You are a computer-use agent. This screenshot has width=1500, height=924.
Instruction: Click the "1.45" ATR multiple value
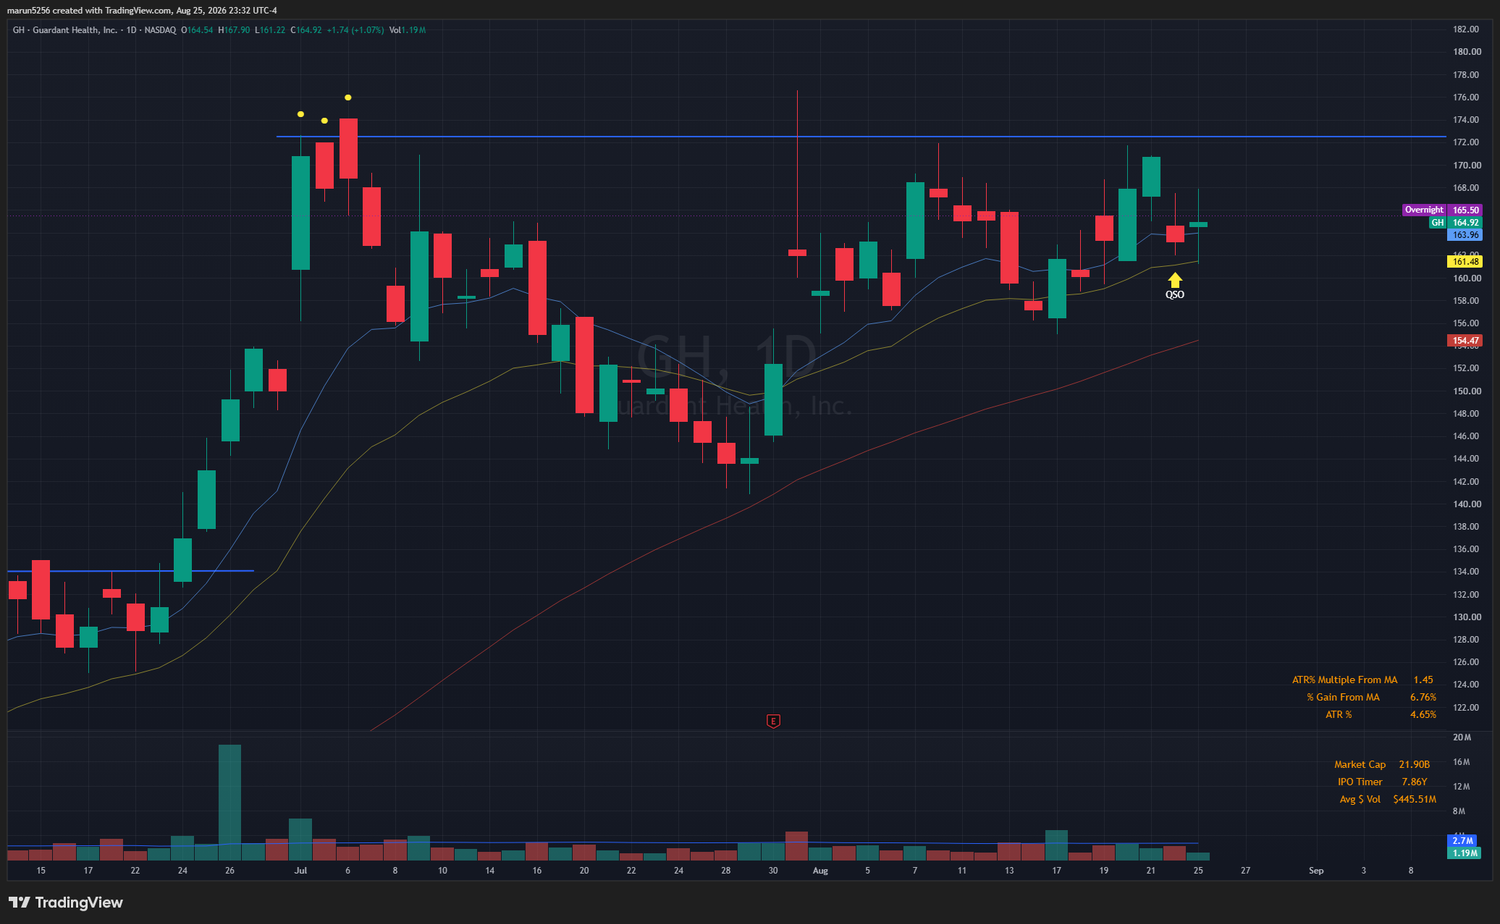(1423, 680)
